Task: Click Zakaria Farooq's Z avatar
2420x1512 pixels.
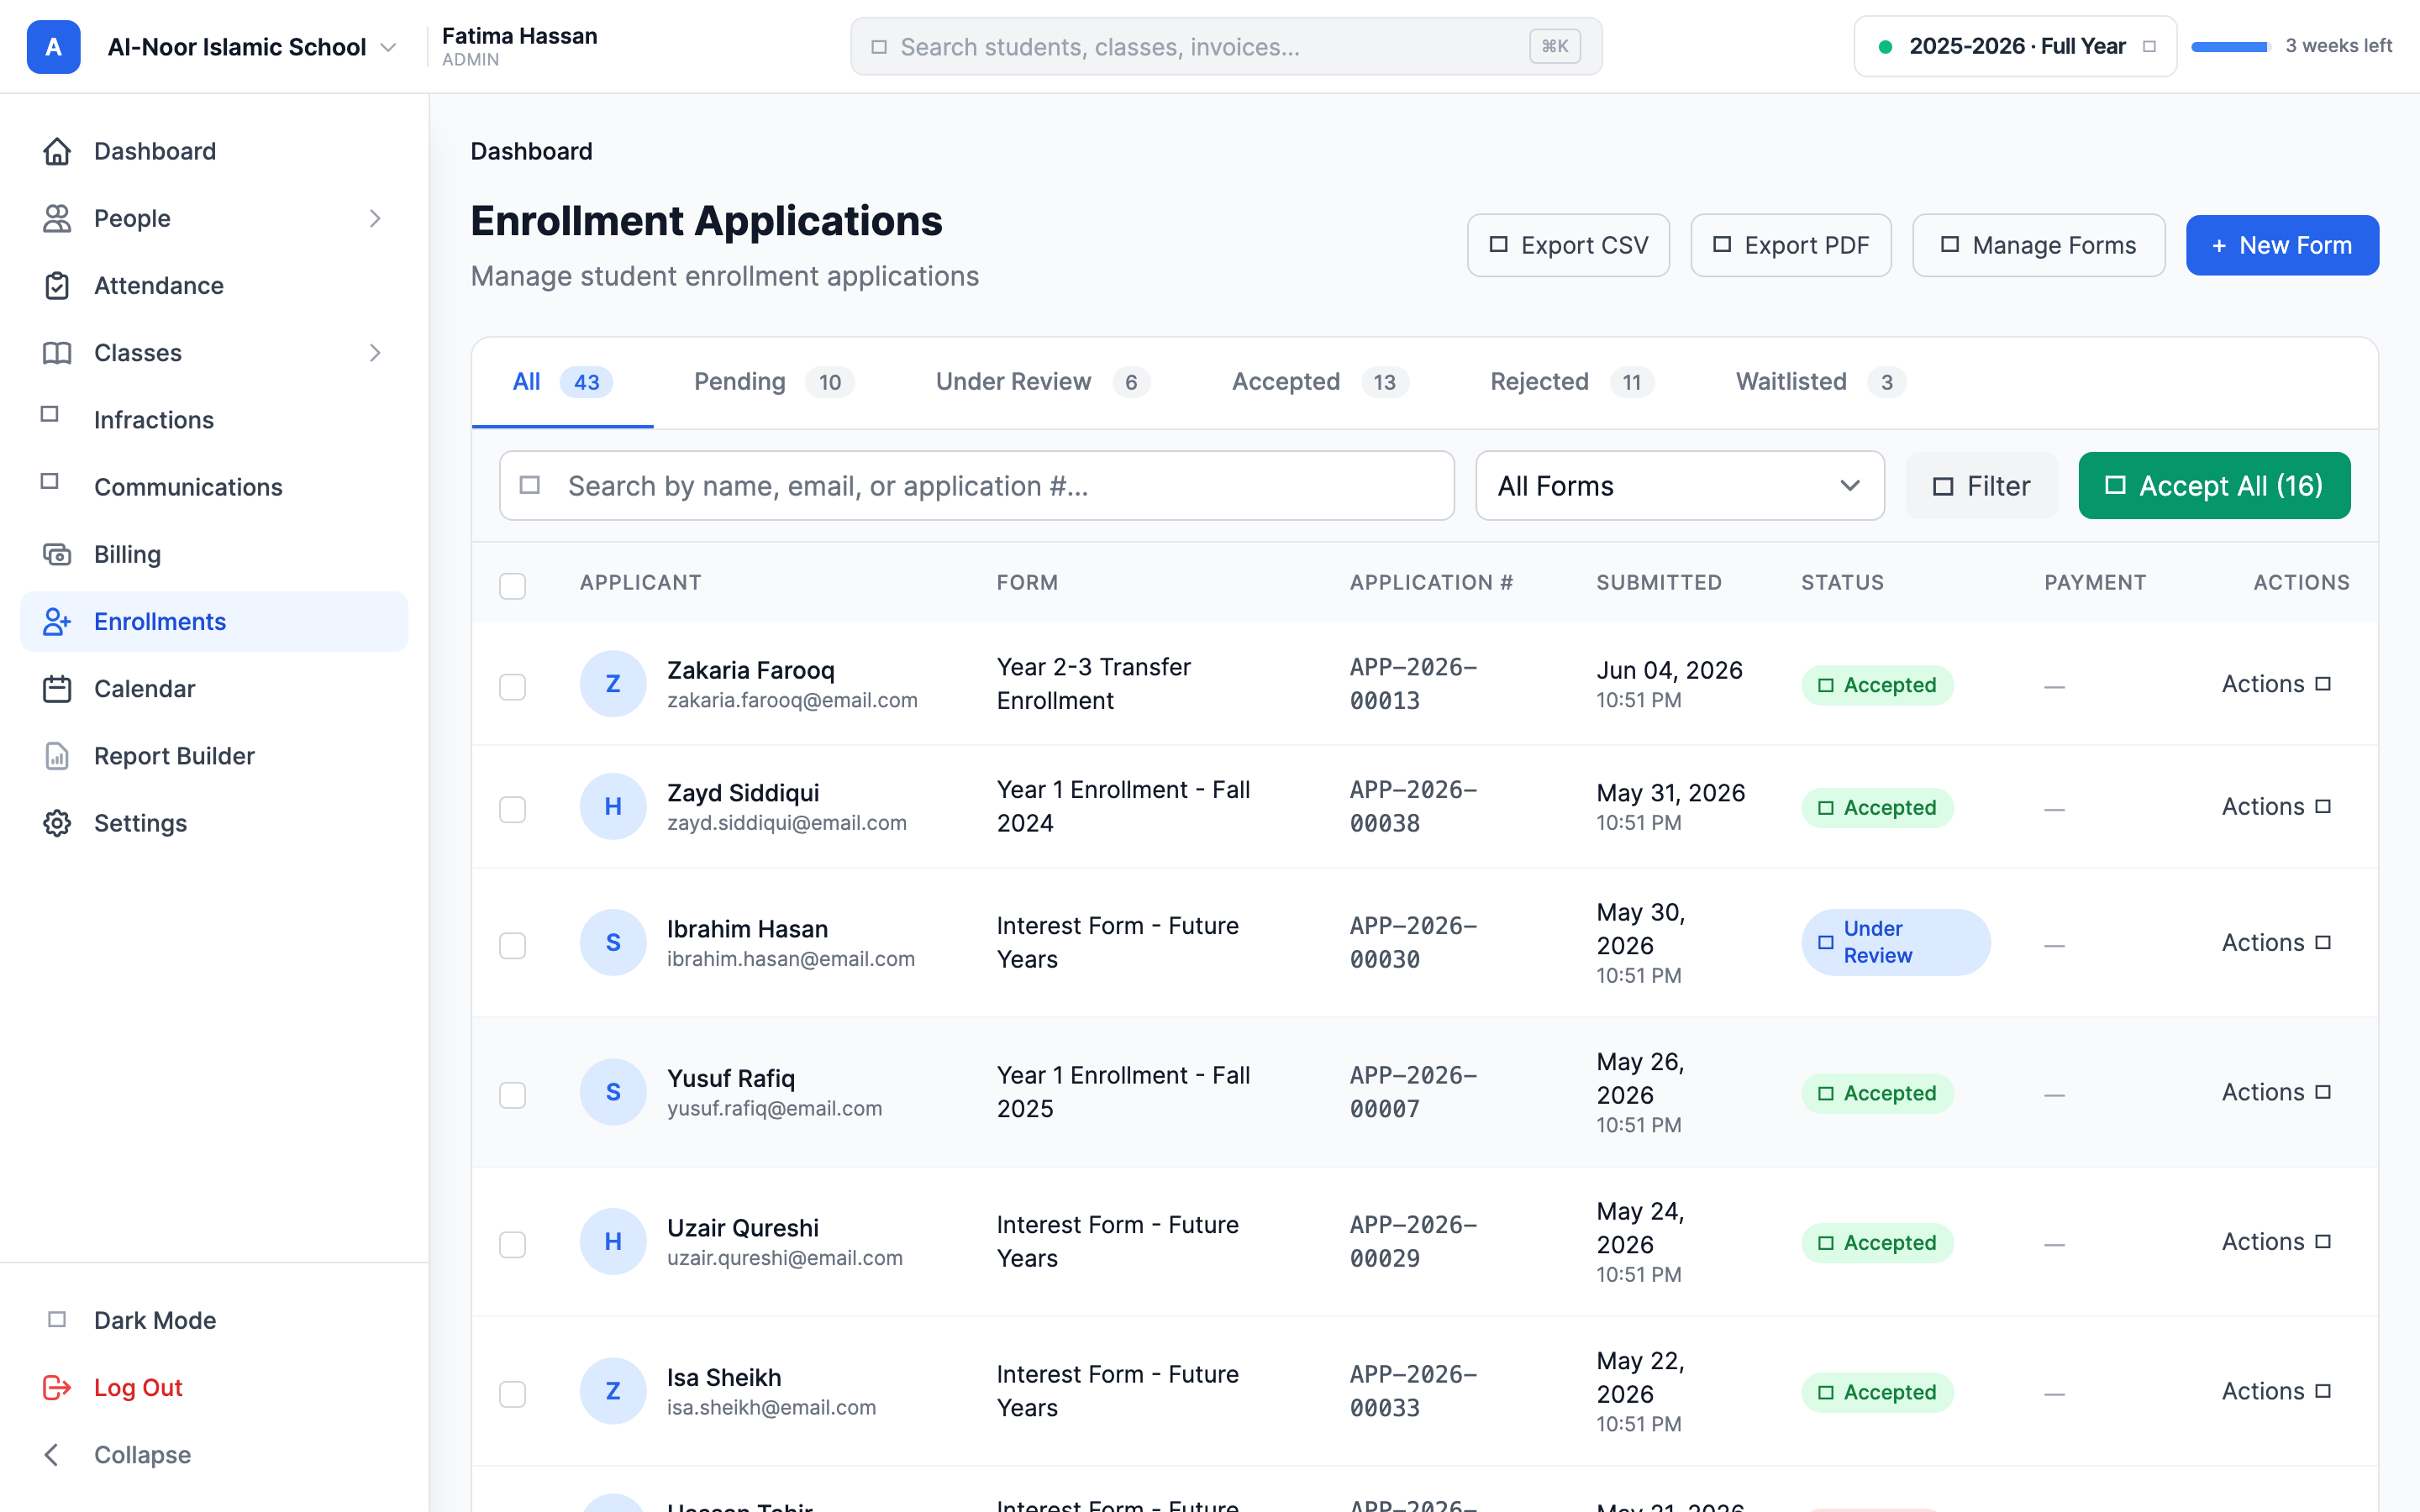Action: pos(613,684)
